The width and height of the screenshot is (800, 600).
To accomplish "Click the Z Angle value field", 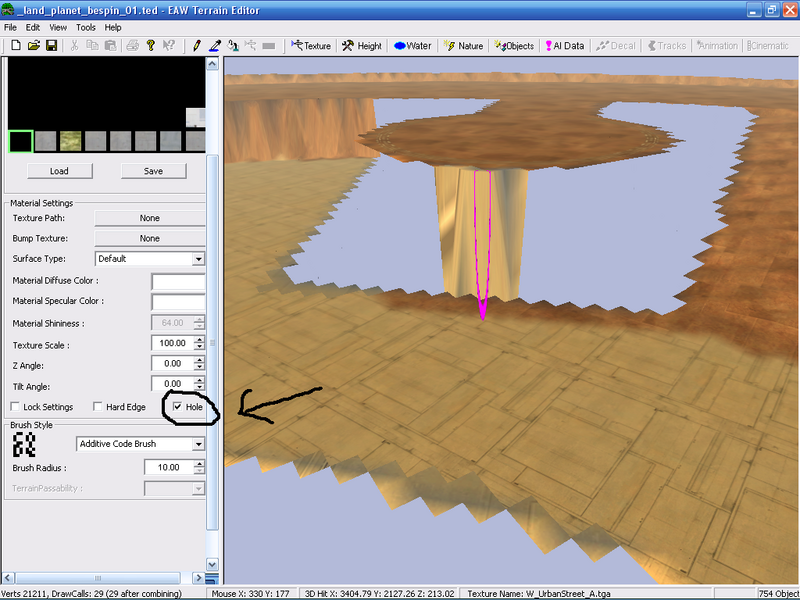I will click(172, 363).
